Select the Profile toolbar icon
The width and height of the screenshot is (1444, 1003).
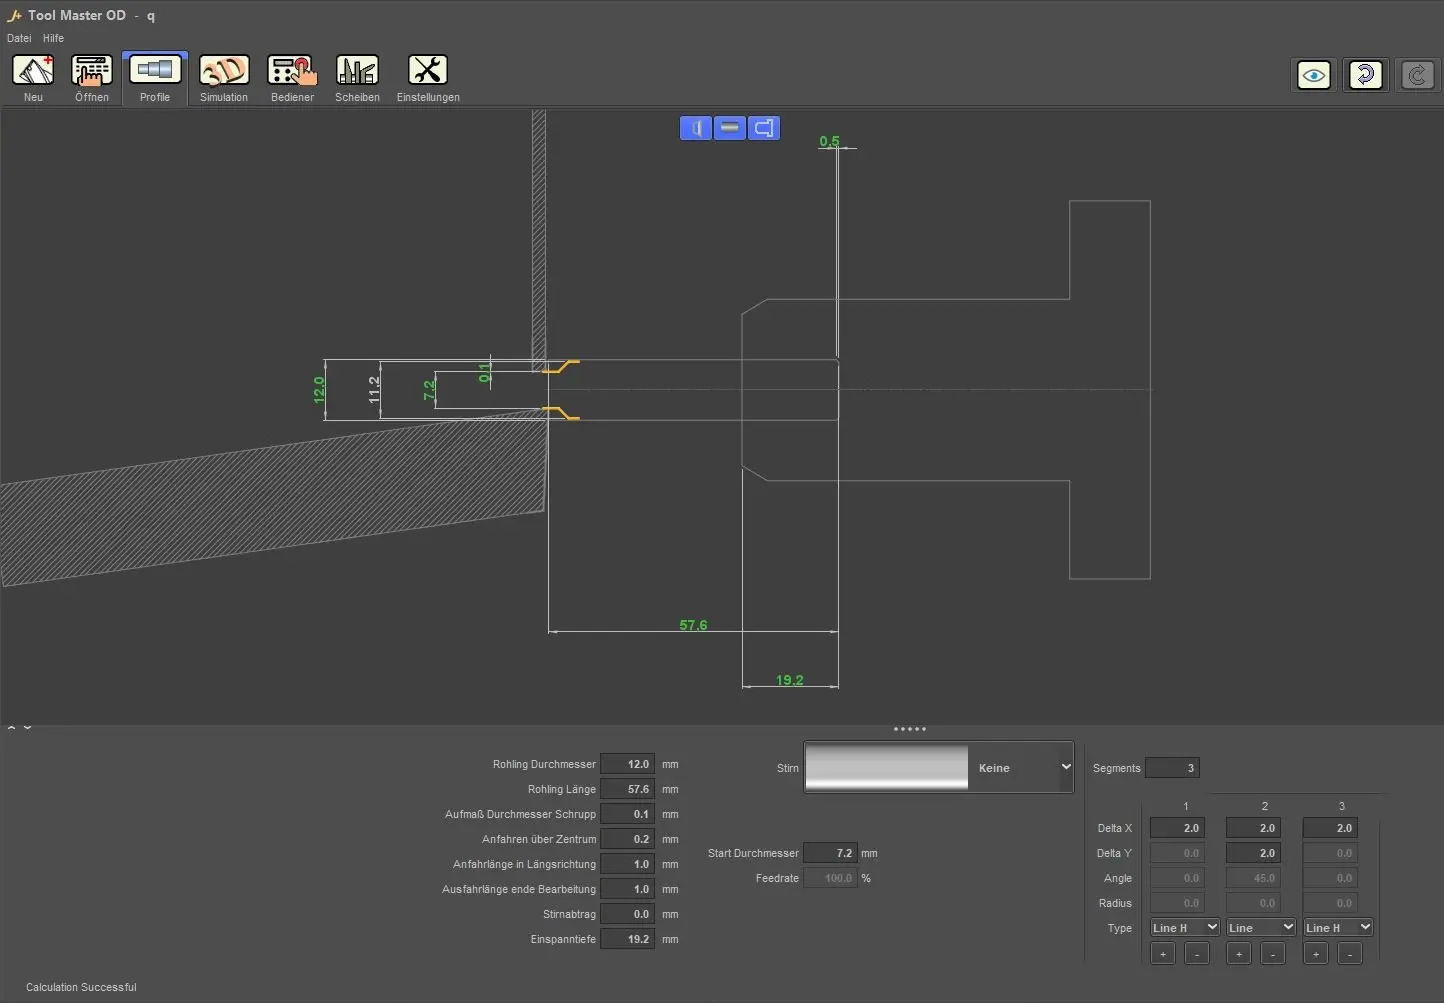155,71
